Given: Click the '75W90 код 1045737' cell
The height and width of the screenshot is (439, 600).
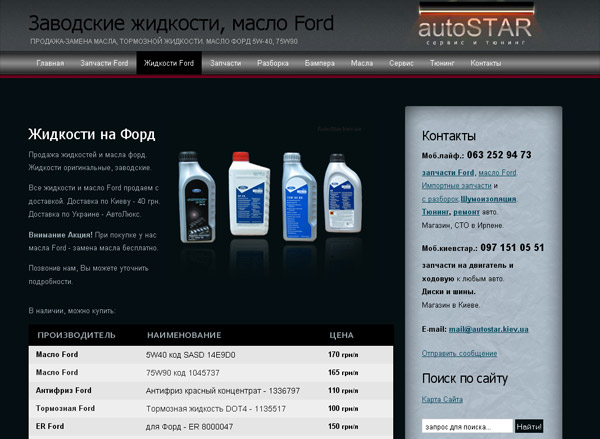Looking at the screenshot, I should click(183, 373).
